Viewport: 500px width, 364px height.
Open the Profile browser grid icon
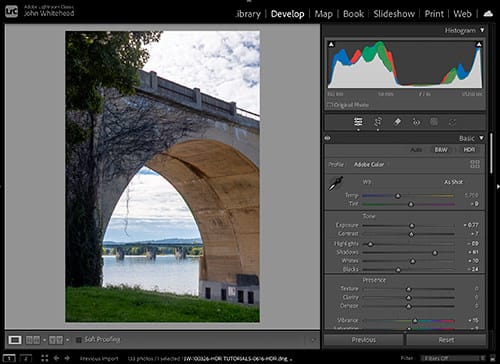tap(475, 164)
